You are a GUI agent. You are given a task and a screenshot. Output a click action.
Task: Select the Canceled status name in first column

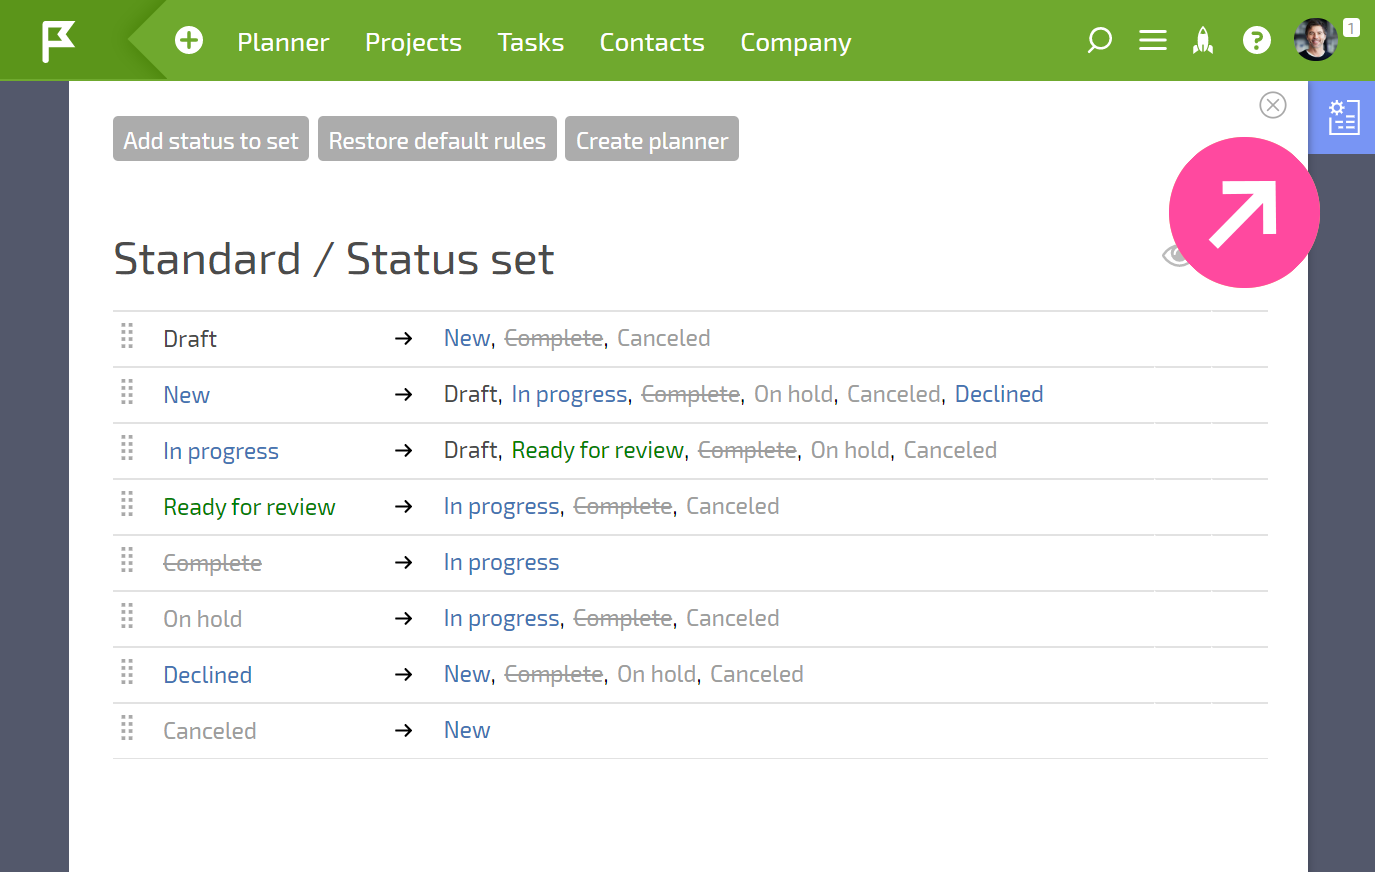coord(210,731)
